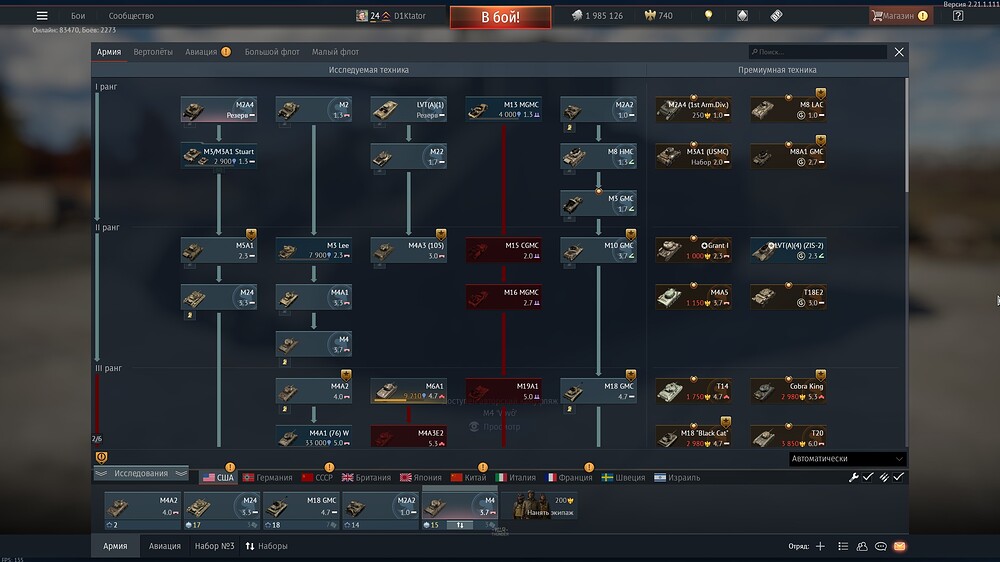Image resolution: width=1000 pixels, height=562 pixels.
Task: Toggle the auto-refill ammo checkbox
Action: [899, 477]
